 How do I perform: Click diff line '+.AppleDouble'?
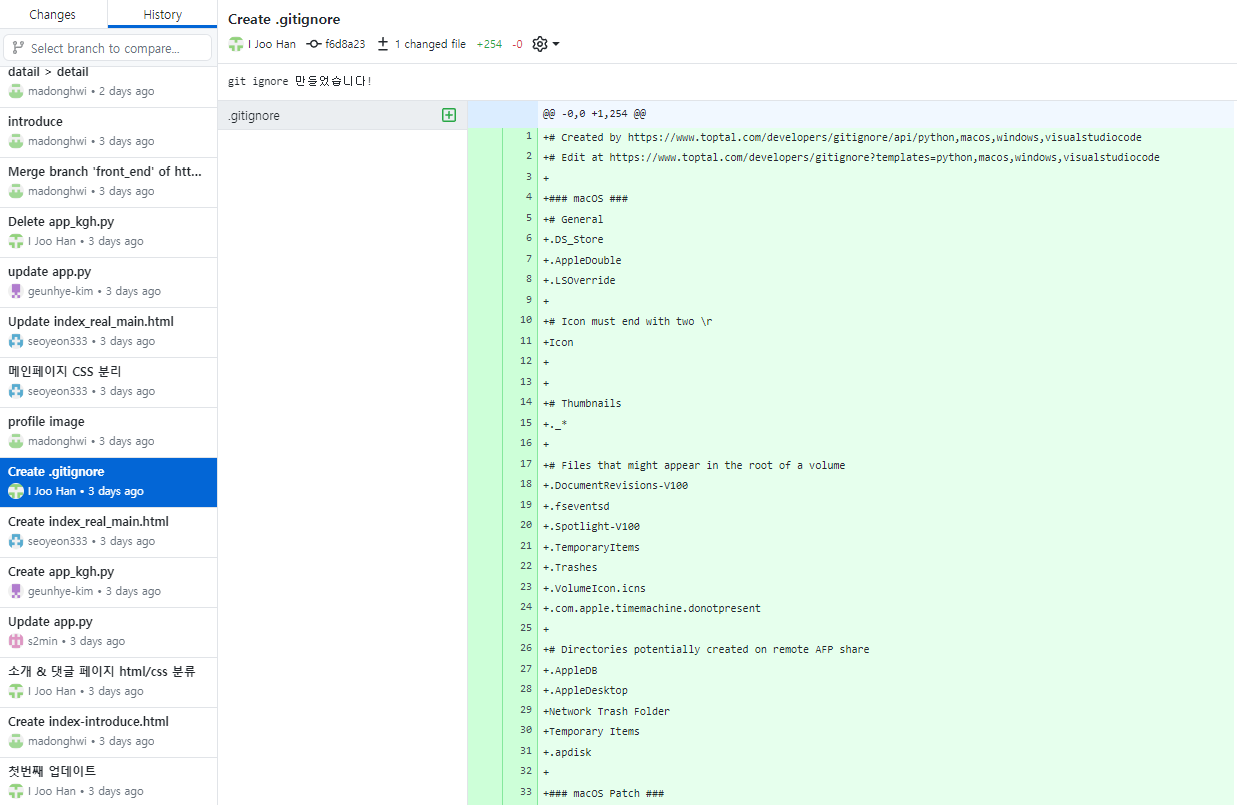(x=582, y=260)
